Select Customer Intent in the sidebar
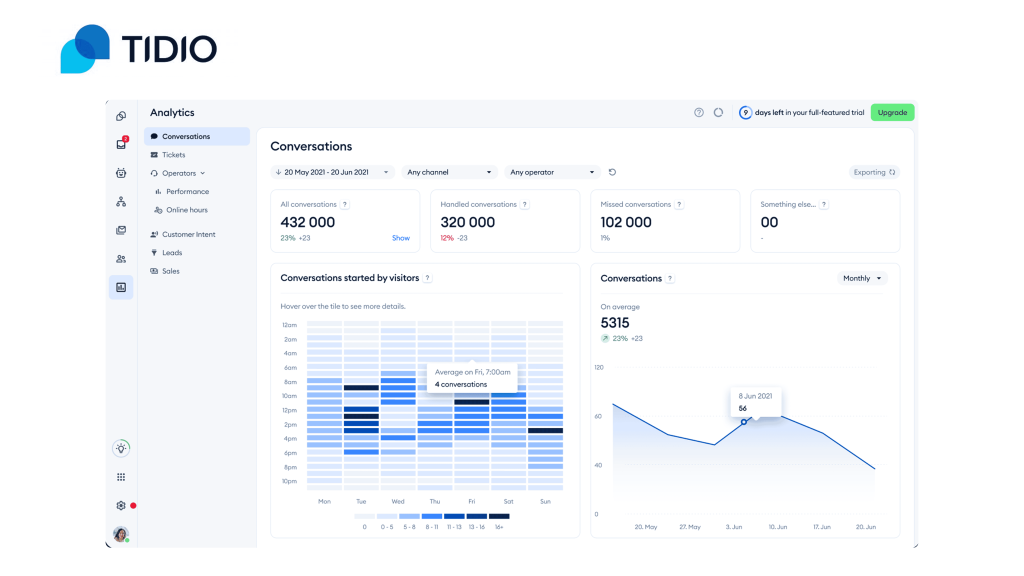This screenshot has width=1024, height=576. (188, 234)
